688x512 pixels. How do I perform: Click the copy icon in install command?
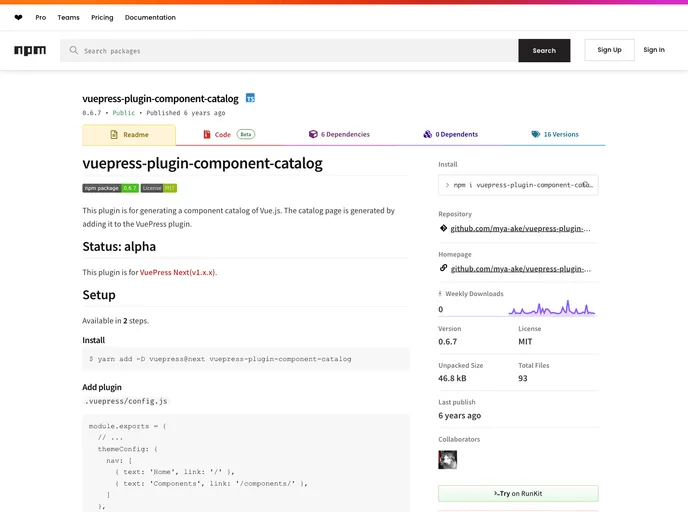pos(586,184)
